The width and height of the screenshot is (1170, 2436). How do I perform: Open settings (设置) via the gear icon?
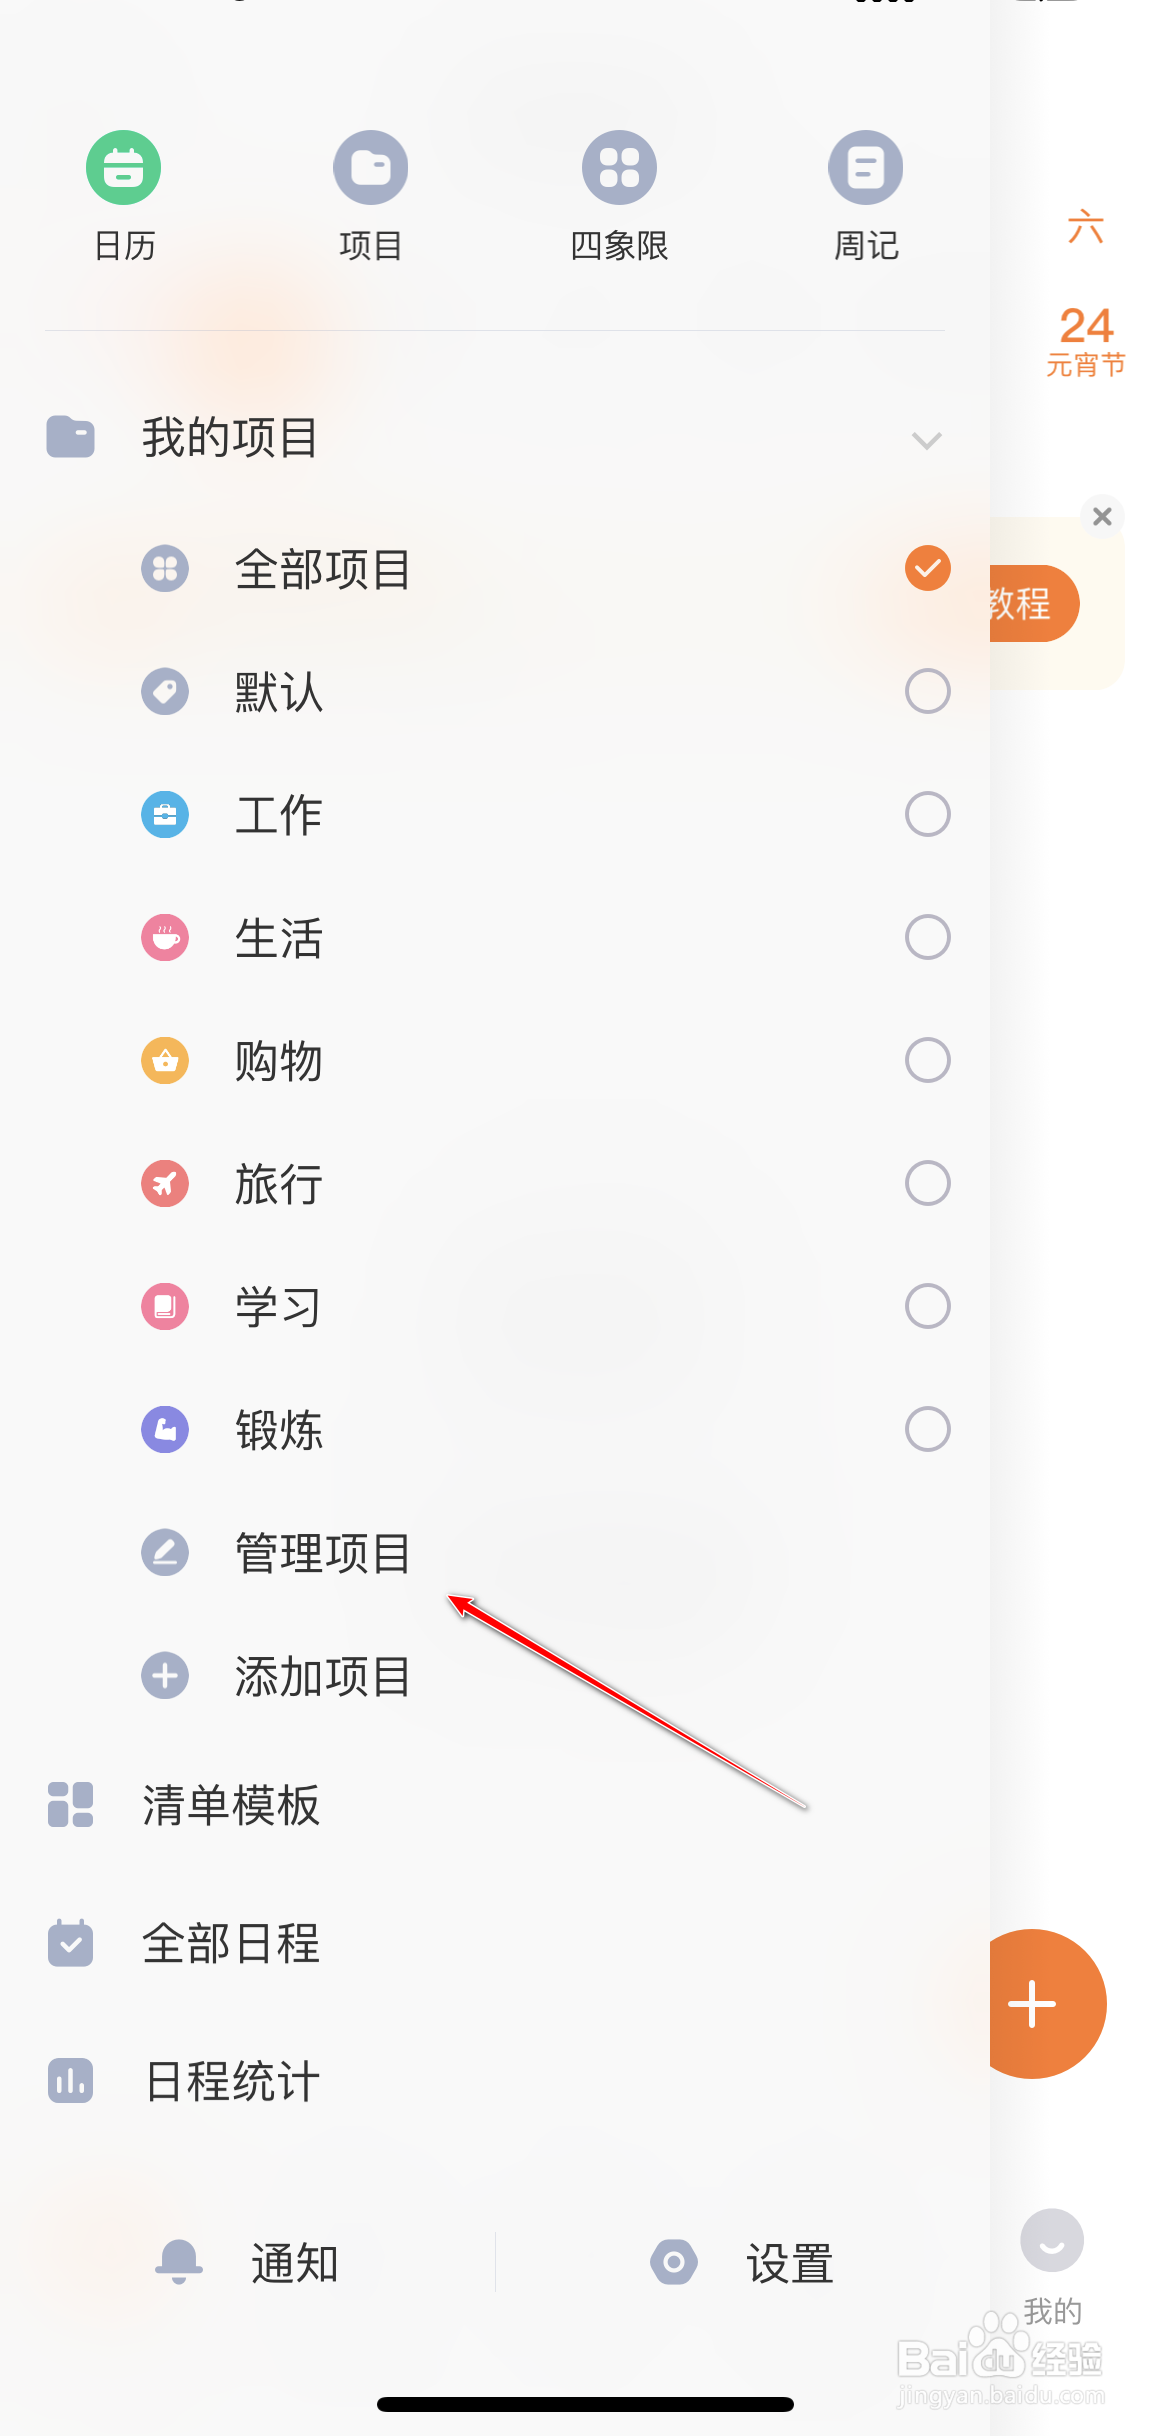[674, 2262]
